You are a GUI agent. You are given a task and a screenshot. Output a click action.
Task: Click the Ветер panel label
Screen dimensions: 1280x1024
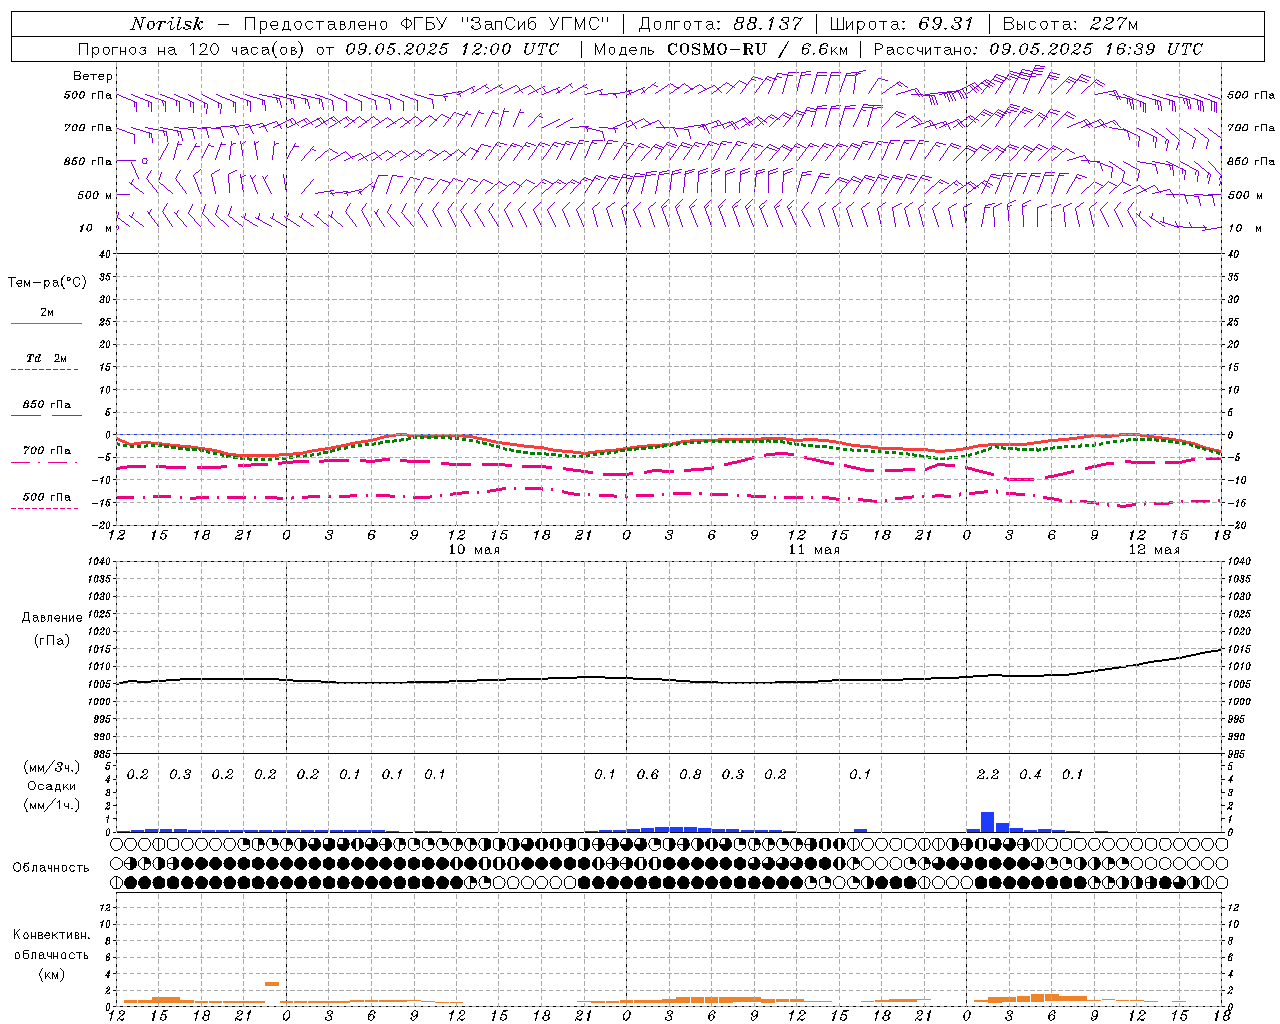93,76
